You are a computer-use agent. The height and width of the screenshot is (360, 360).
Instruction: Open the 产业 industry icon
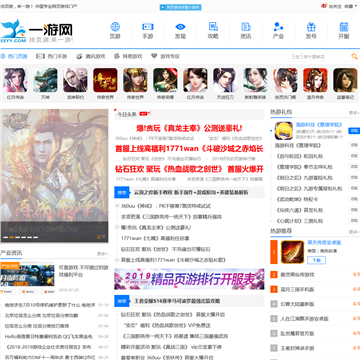(x=278, y=27)
